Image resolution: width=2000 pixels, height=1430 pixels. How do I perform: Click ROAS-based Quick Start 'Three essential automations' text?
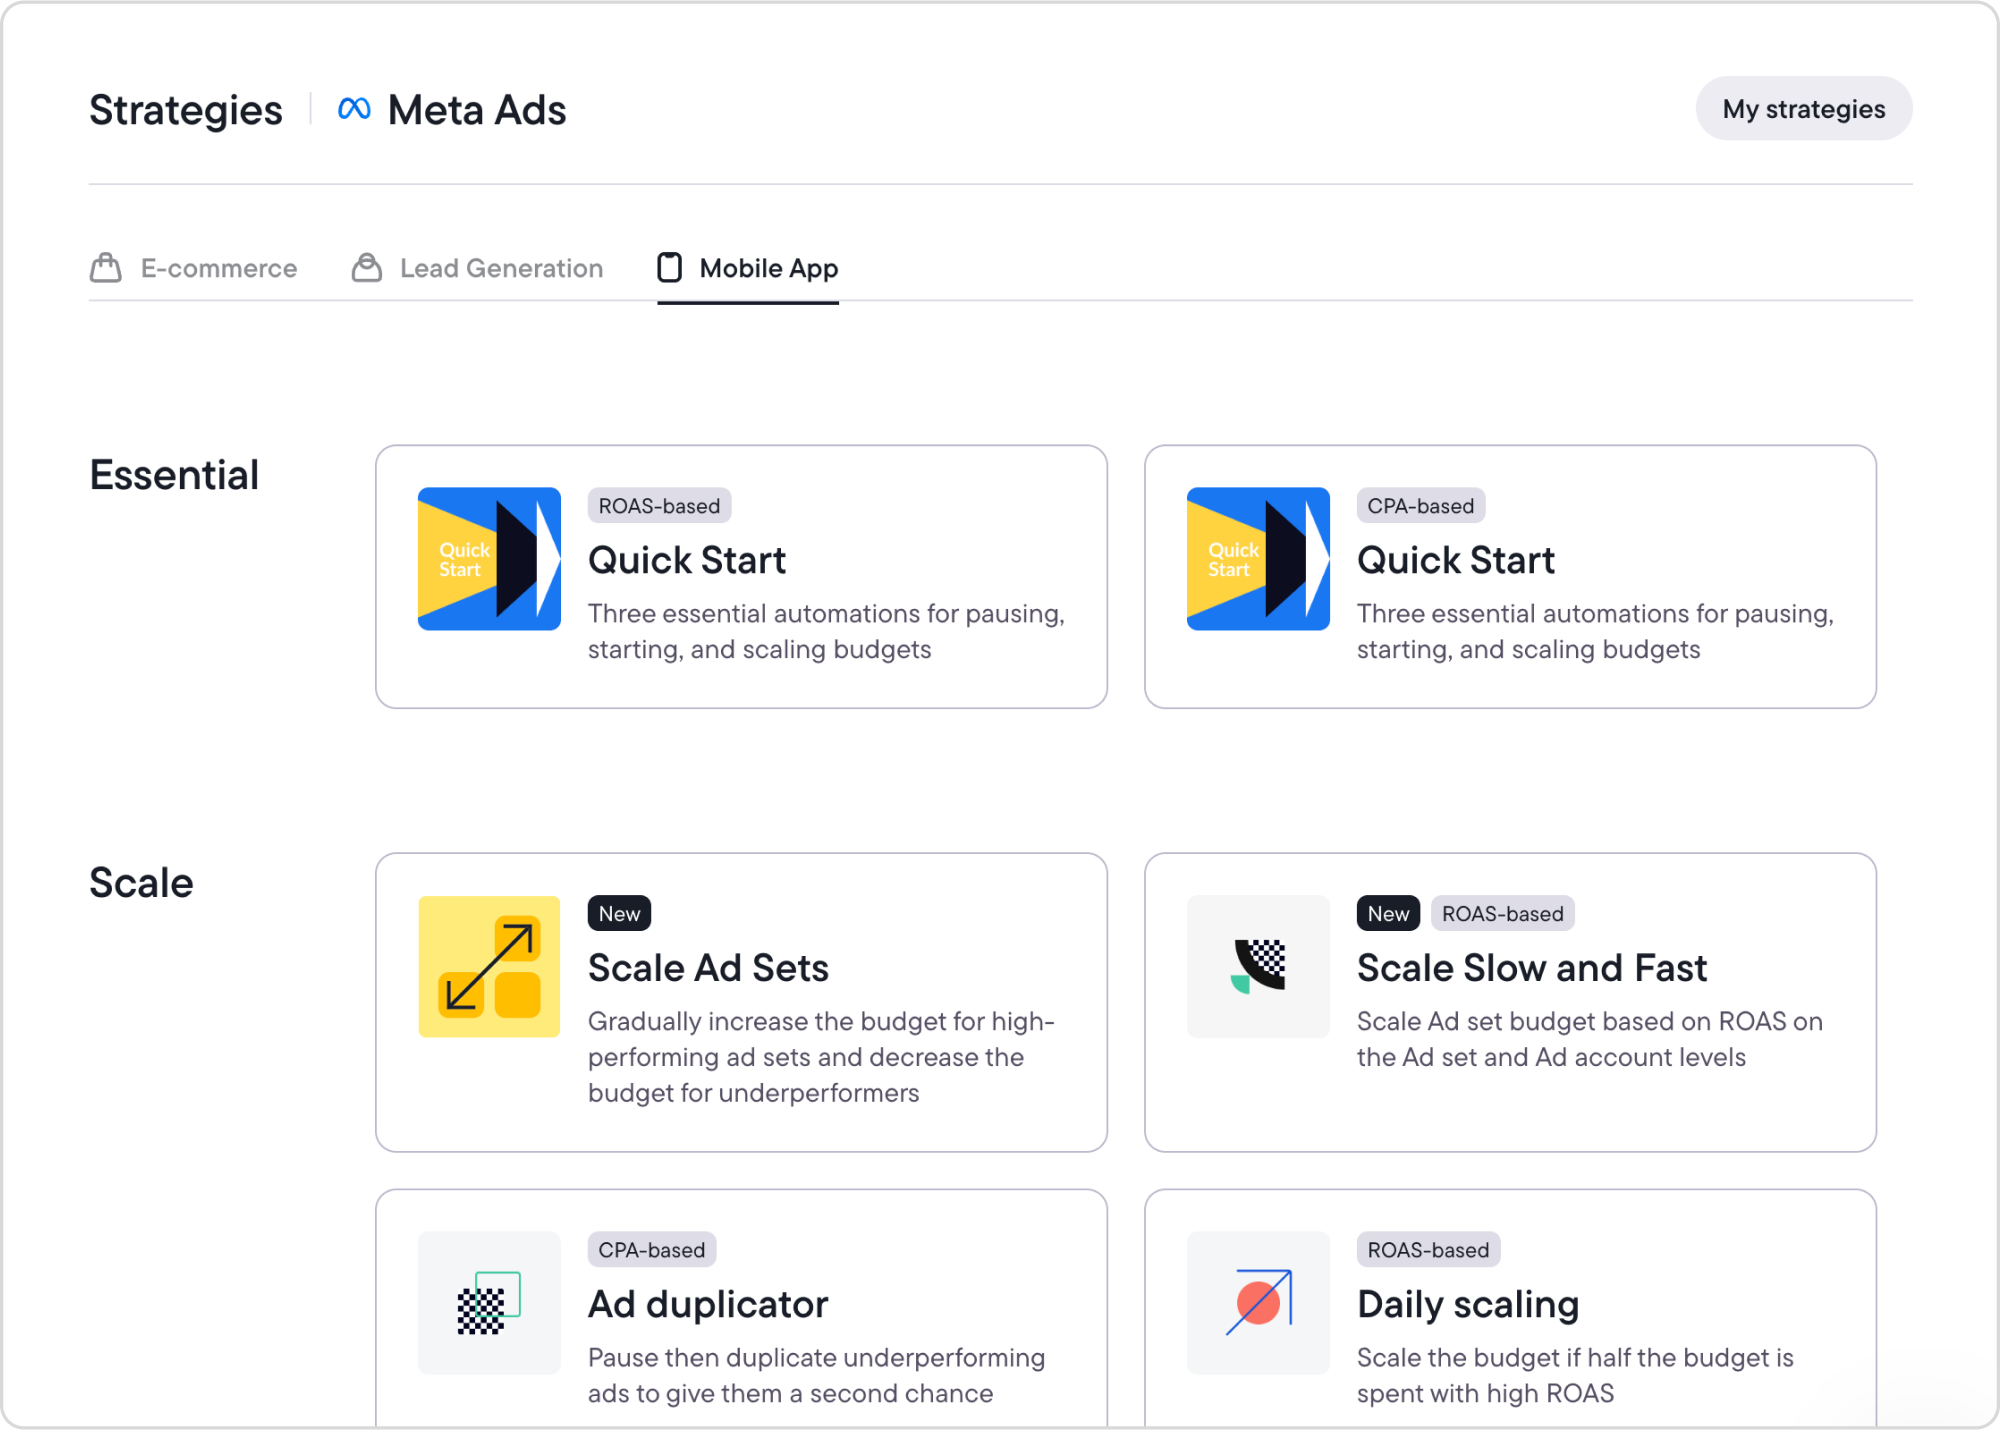point(826,631)
